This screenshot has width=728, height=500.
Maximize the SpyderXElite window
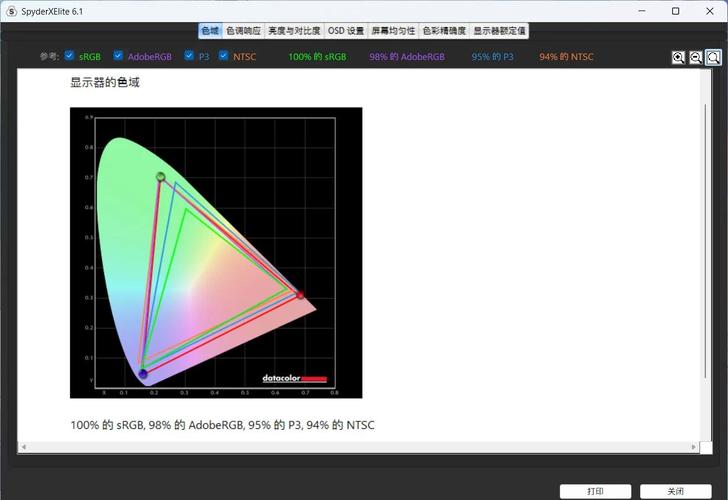[676, 11]
